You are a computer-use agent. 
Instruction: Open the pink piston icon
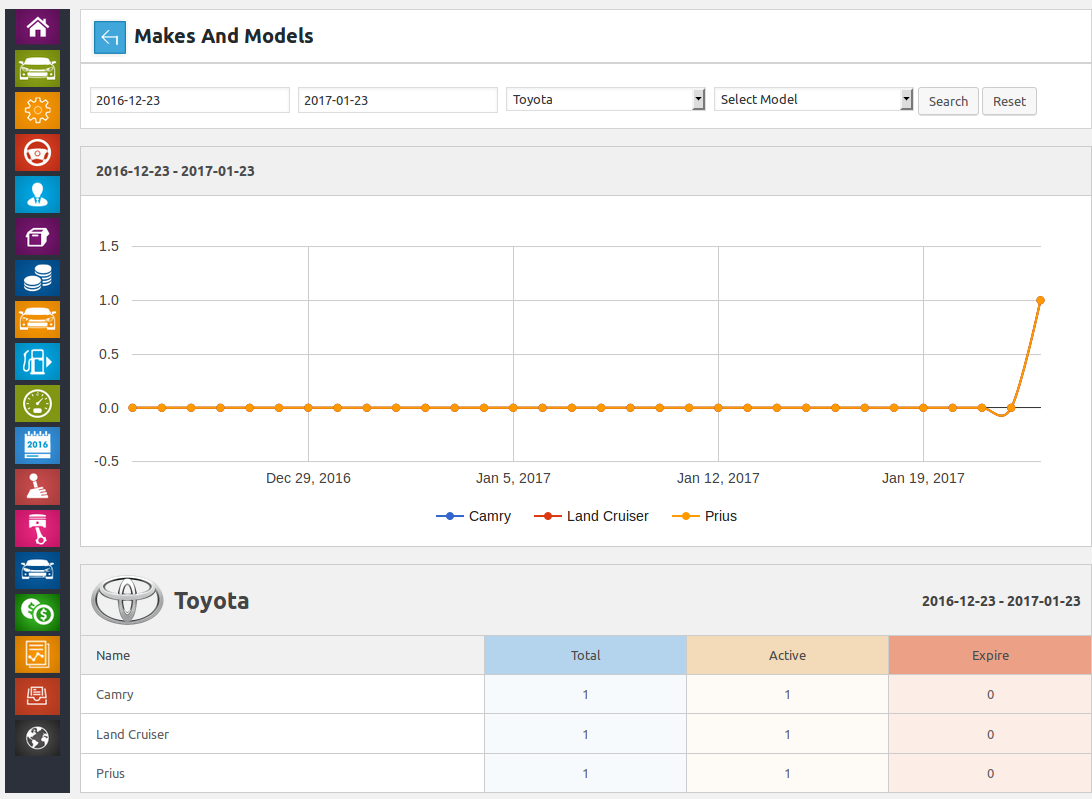click(x=38, y=529)
